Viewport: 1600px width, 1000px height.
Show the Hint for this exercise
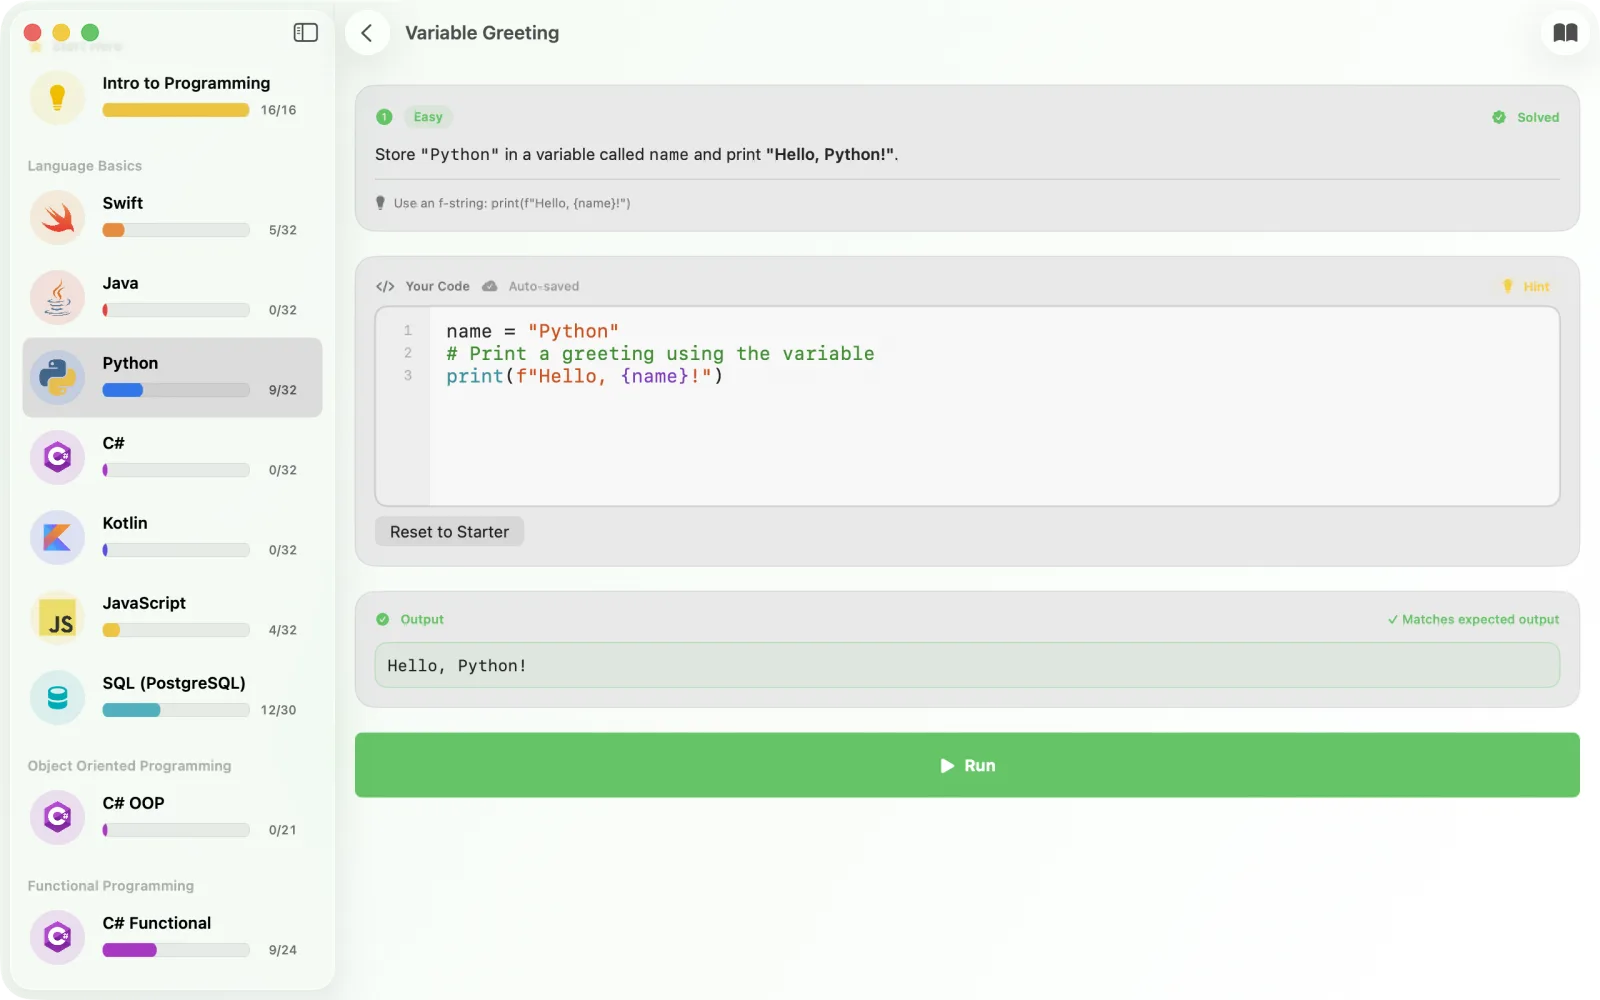[x=1526, y=286]
